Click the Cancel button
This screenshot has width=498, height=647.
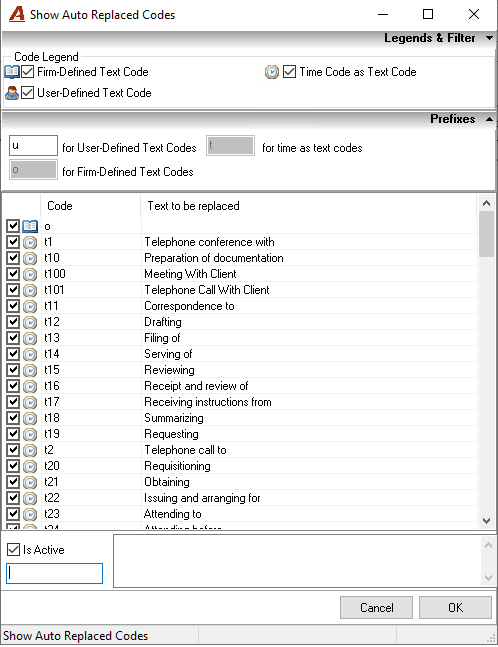376,607
